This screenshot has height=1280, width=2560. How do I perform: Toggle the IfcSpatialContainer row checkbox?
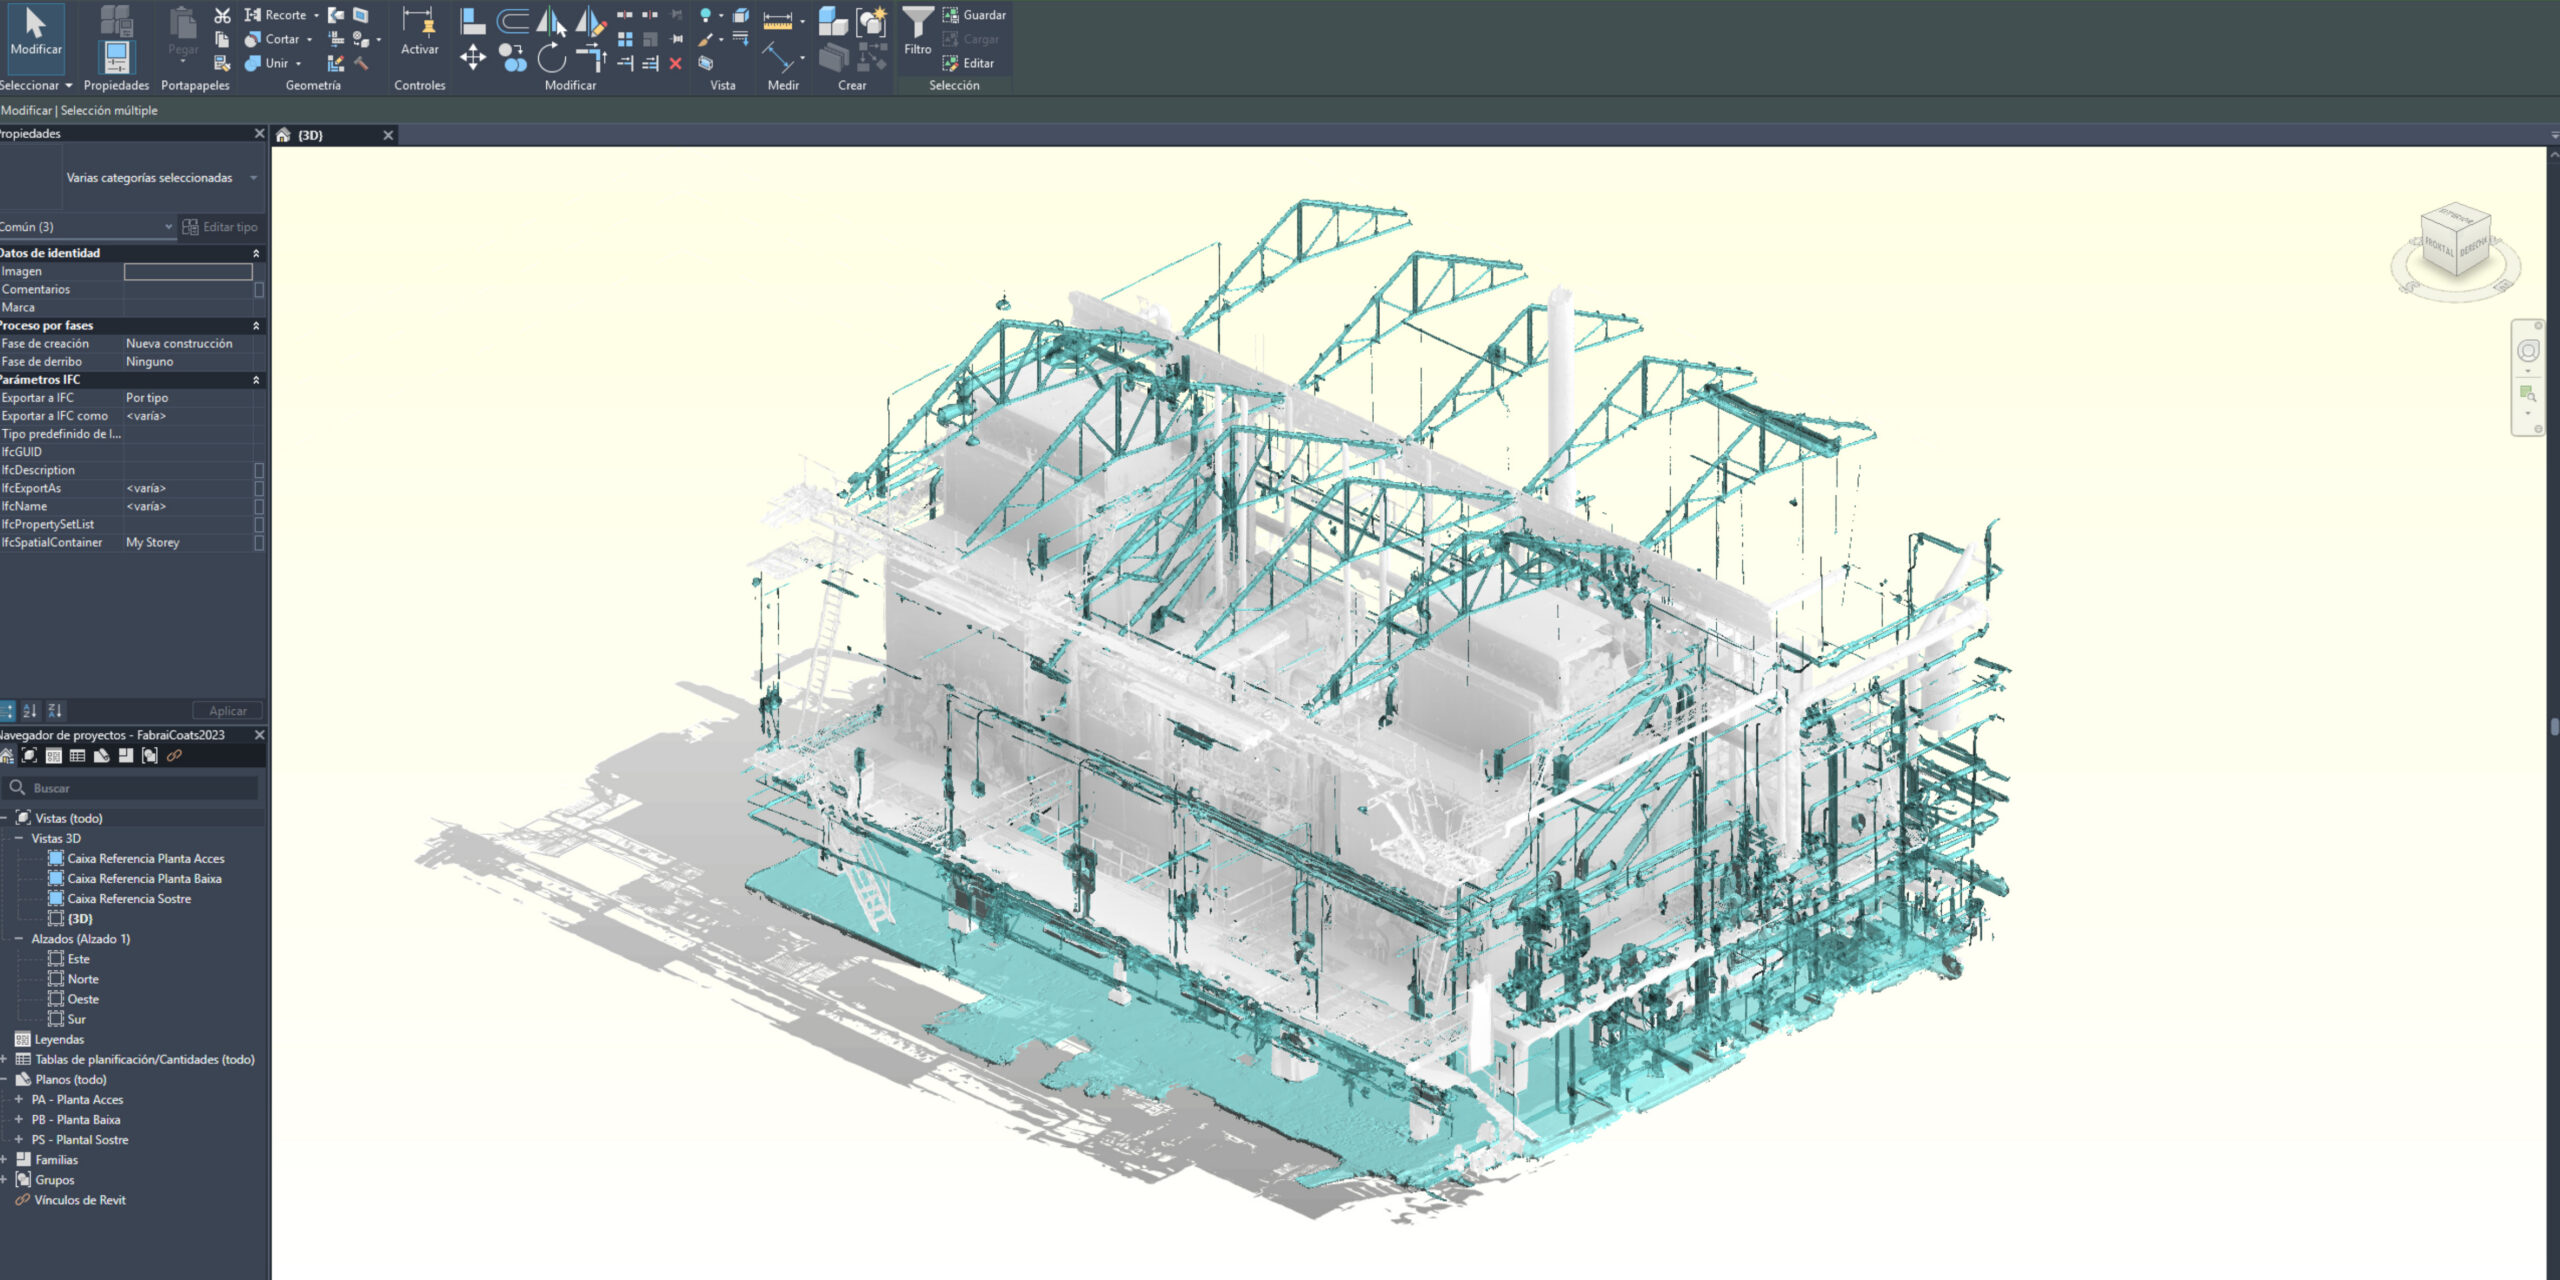pos(259,543)
